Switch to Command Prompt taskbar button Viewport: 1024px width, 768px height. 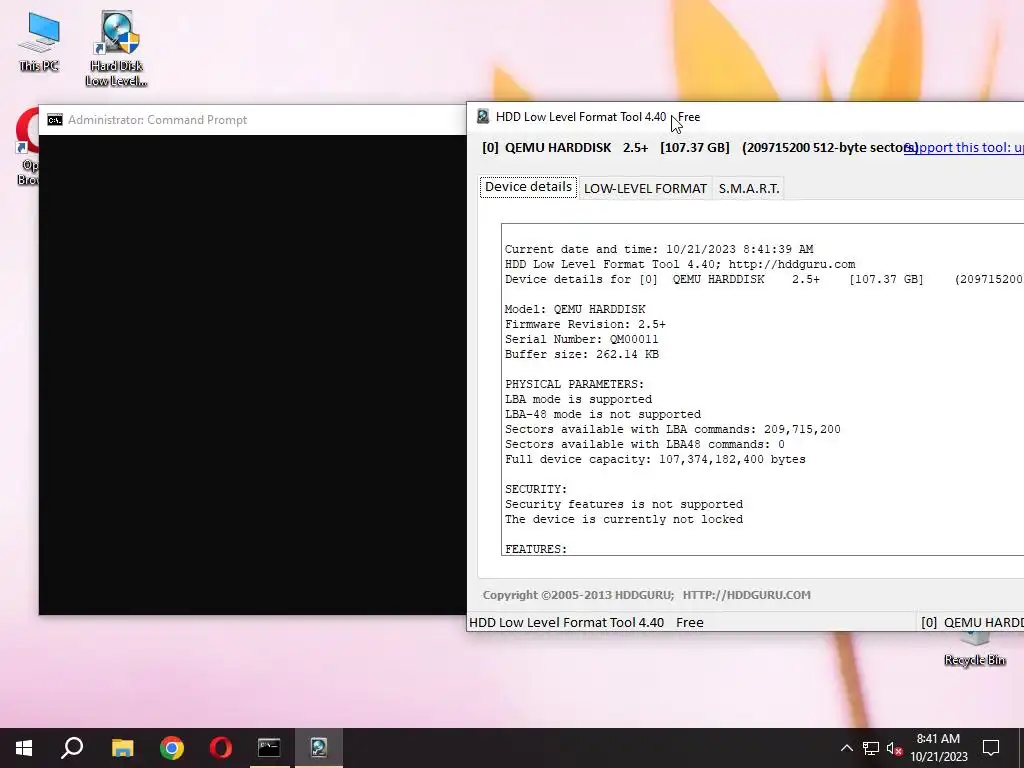click(x=269, y=748)
